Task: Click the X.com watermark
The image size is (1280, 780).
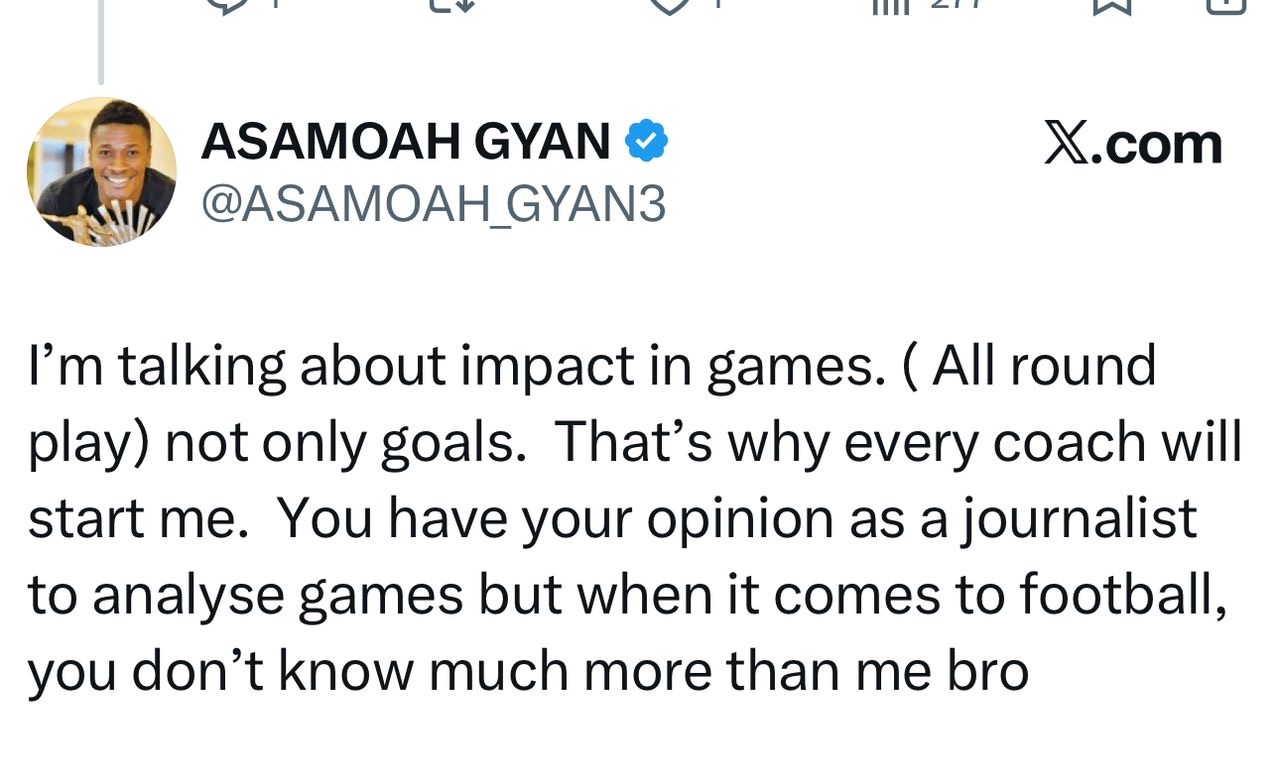Action: tap(1132, 145)
